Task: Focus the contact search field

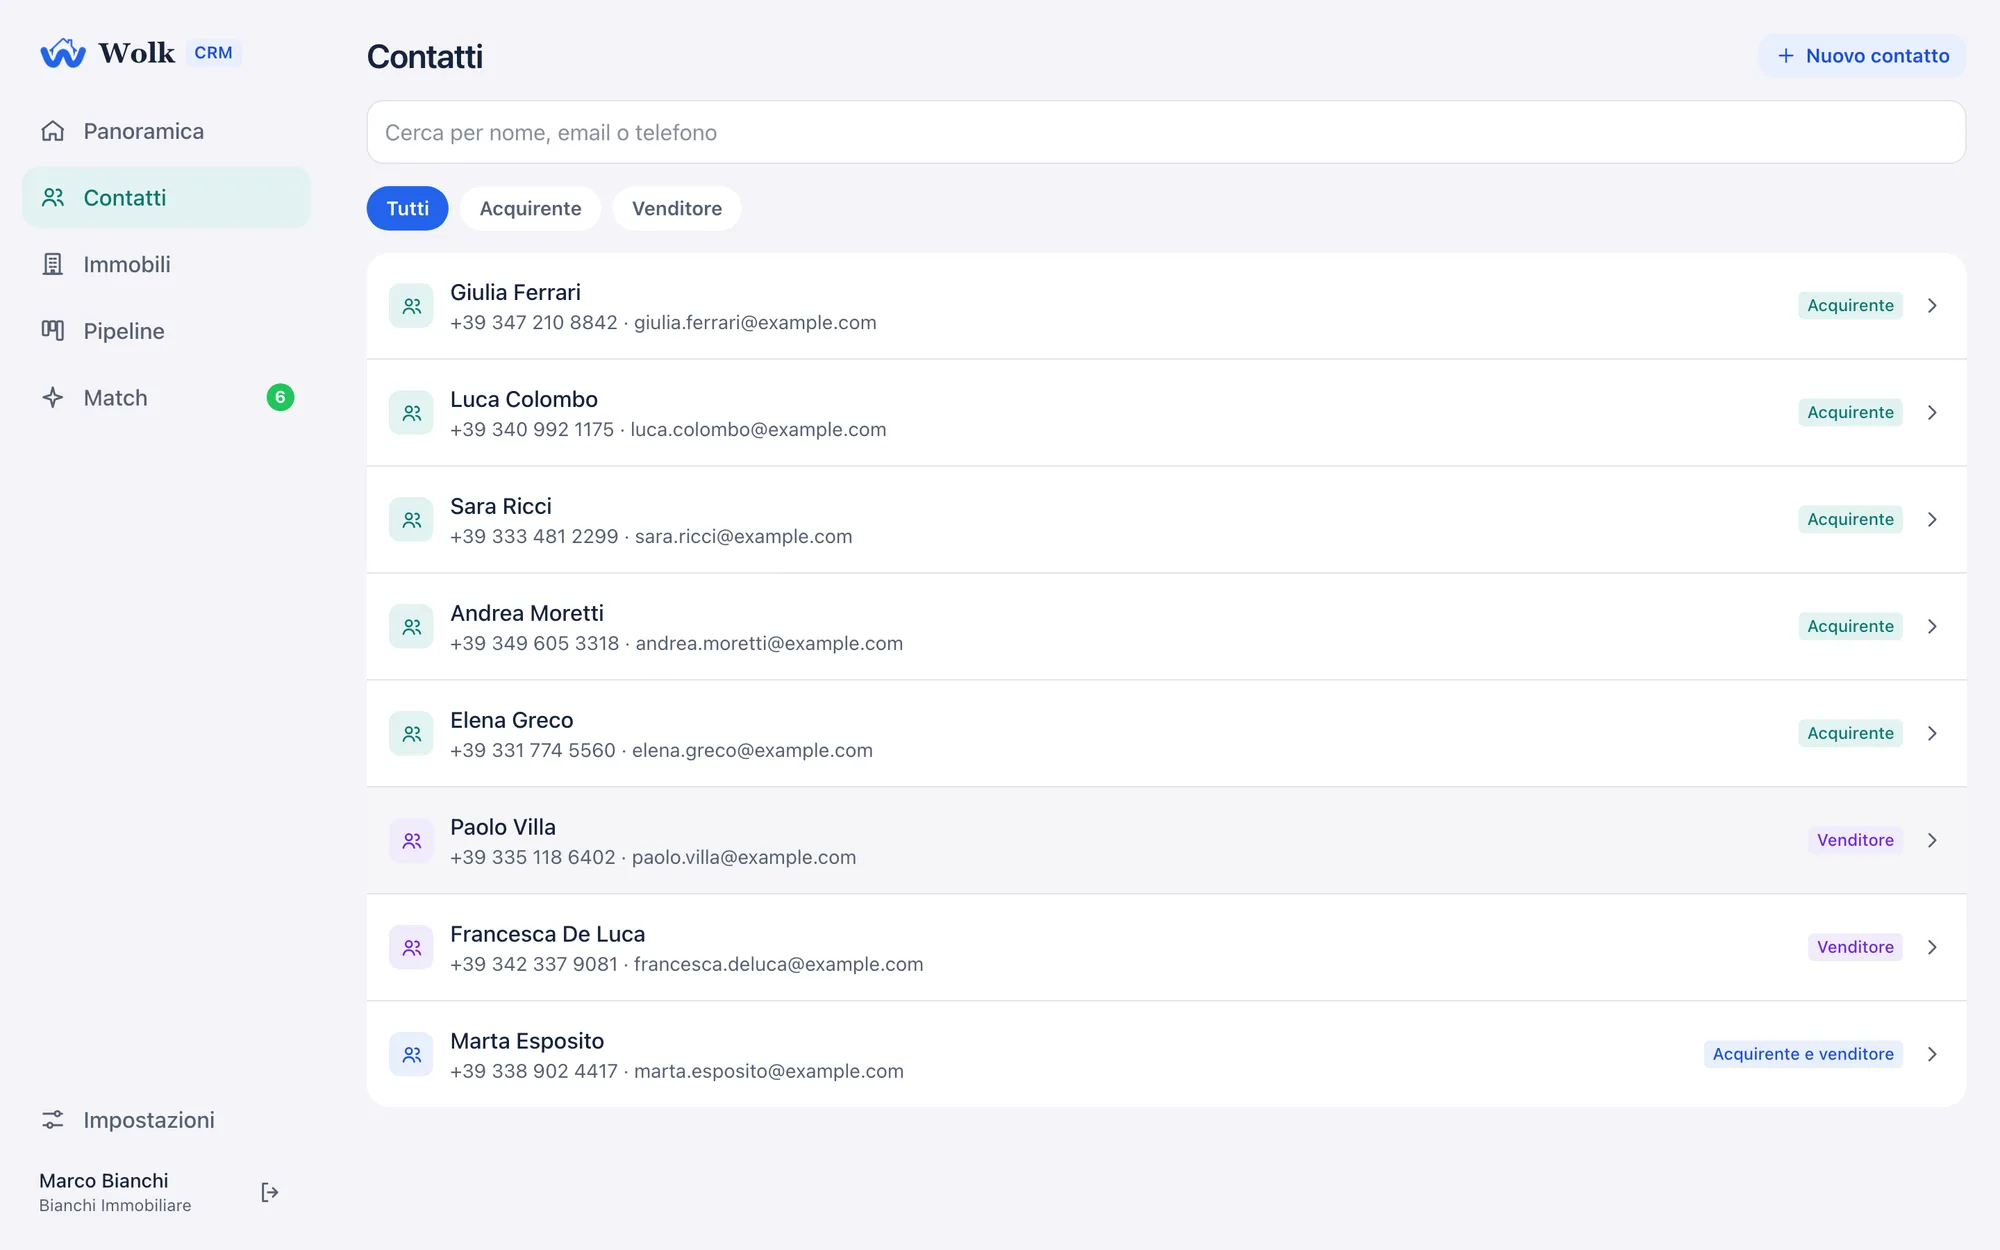Action: click(x=1166, y=132)
